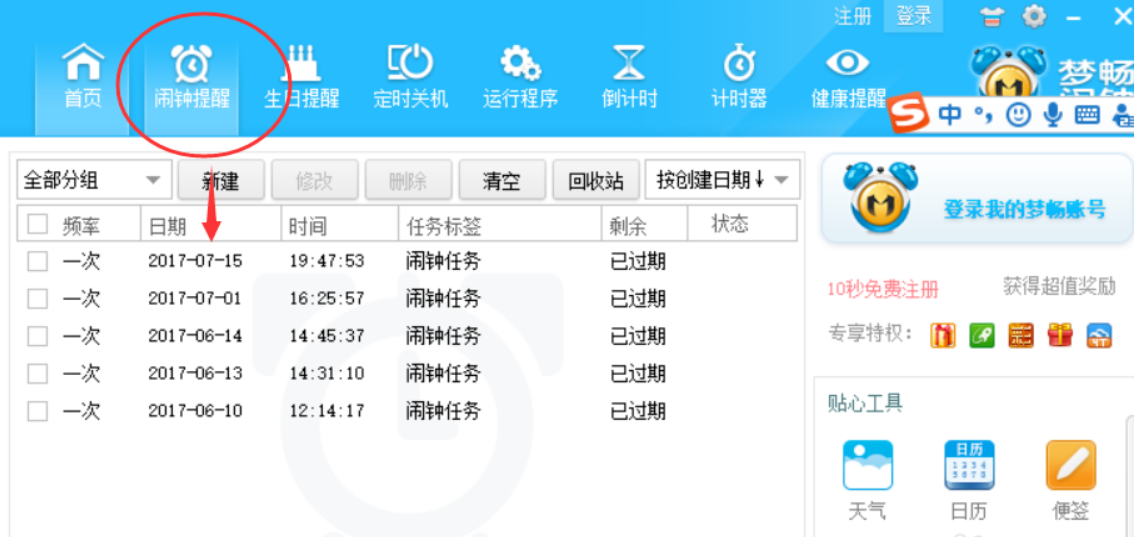
Task: Open the 天气 weather tool
Action: click(x=868, y=481)
